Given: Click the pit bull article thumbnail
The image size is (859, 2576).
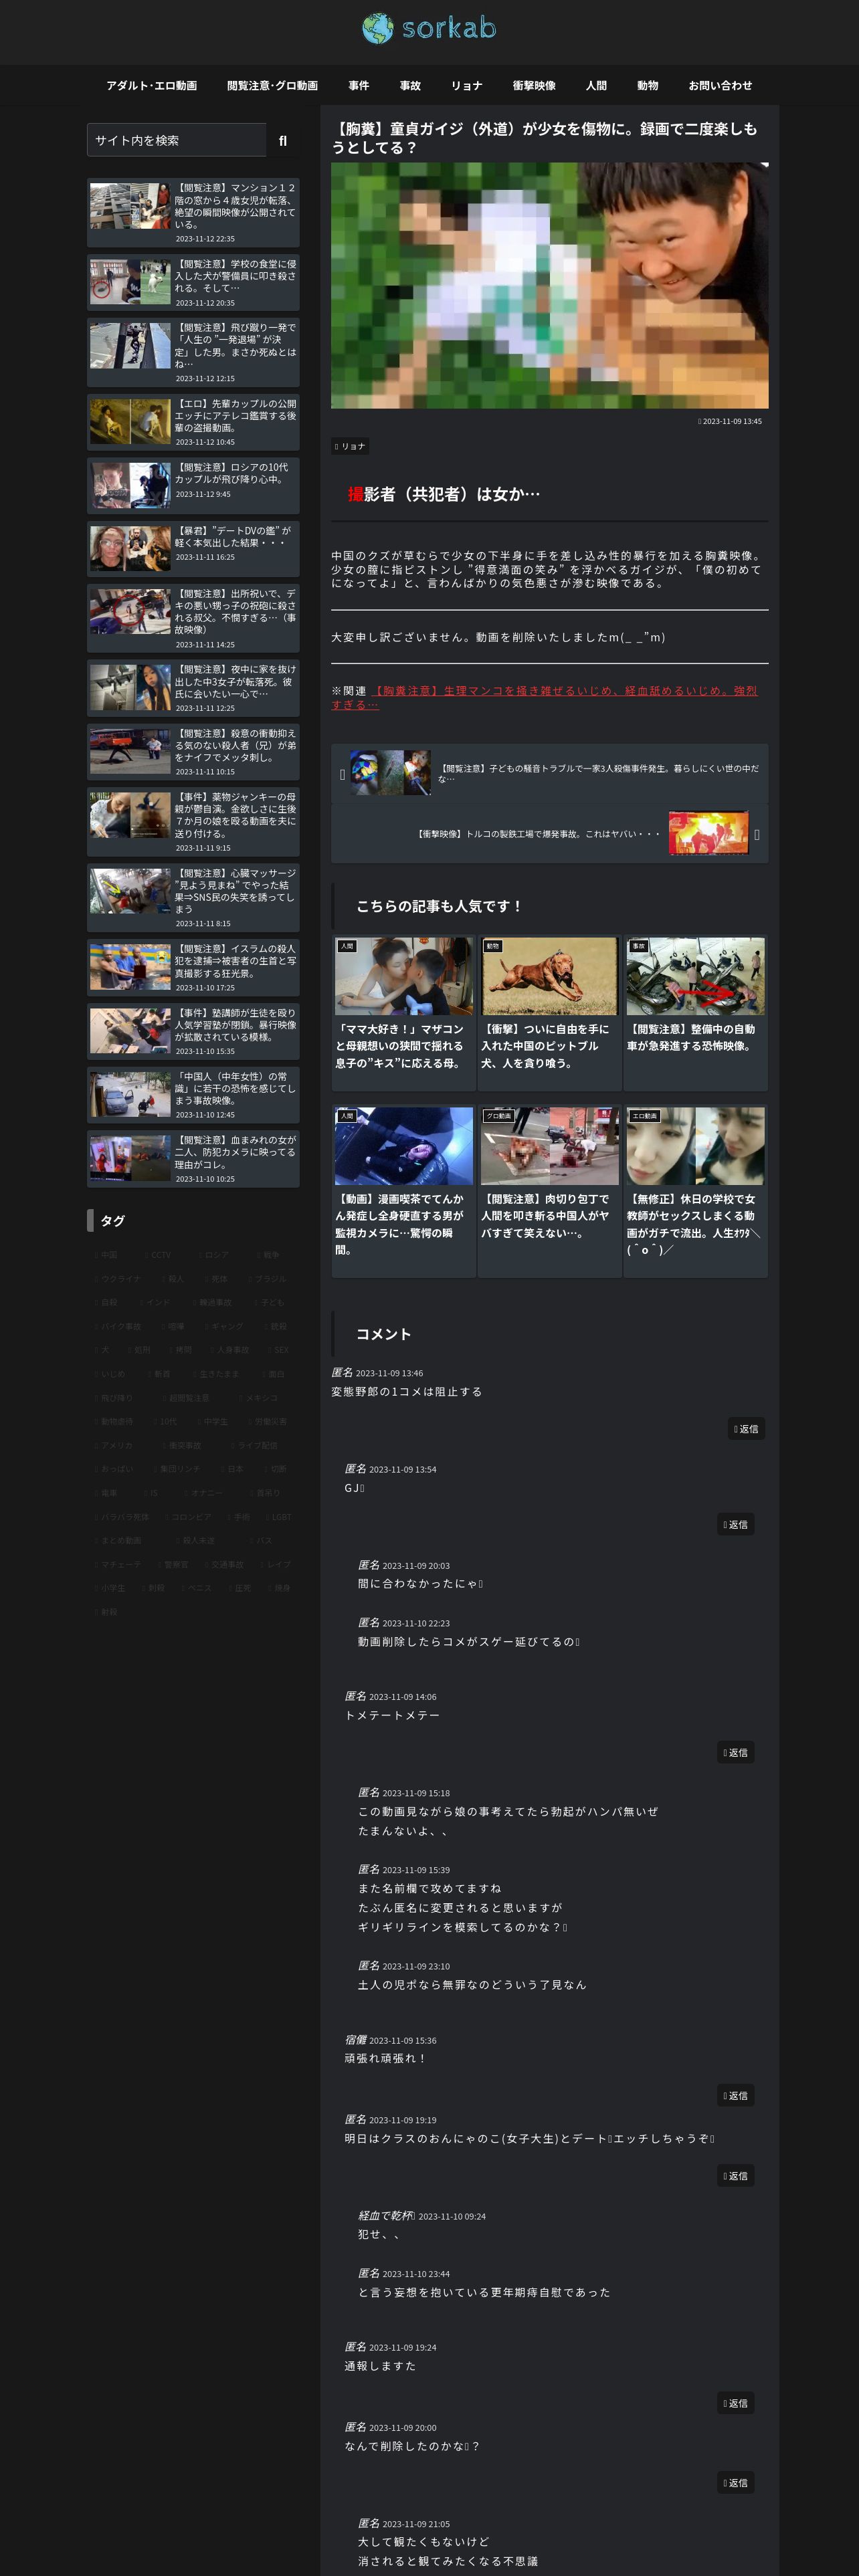Looking at the screenshot, I should pyautogui.click(x=550, y=976).
